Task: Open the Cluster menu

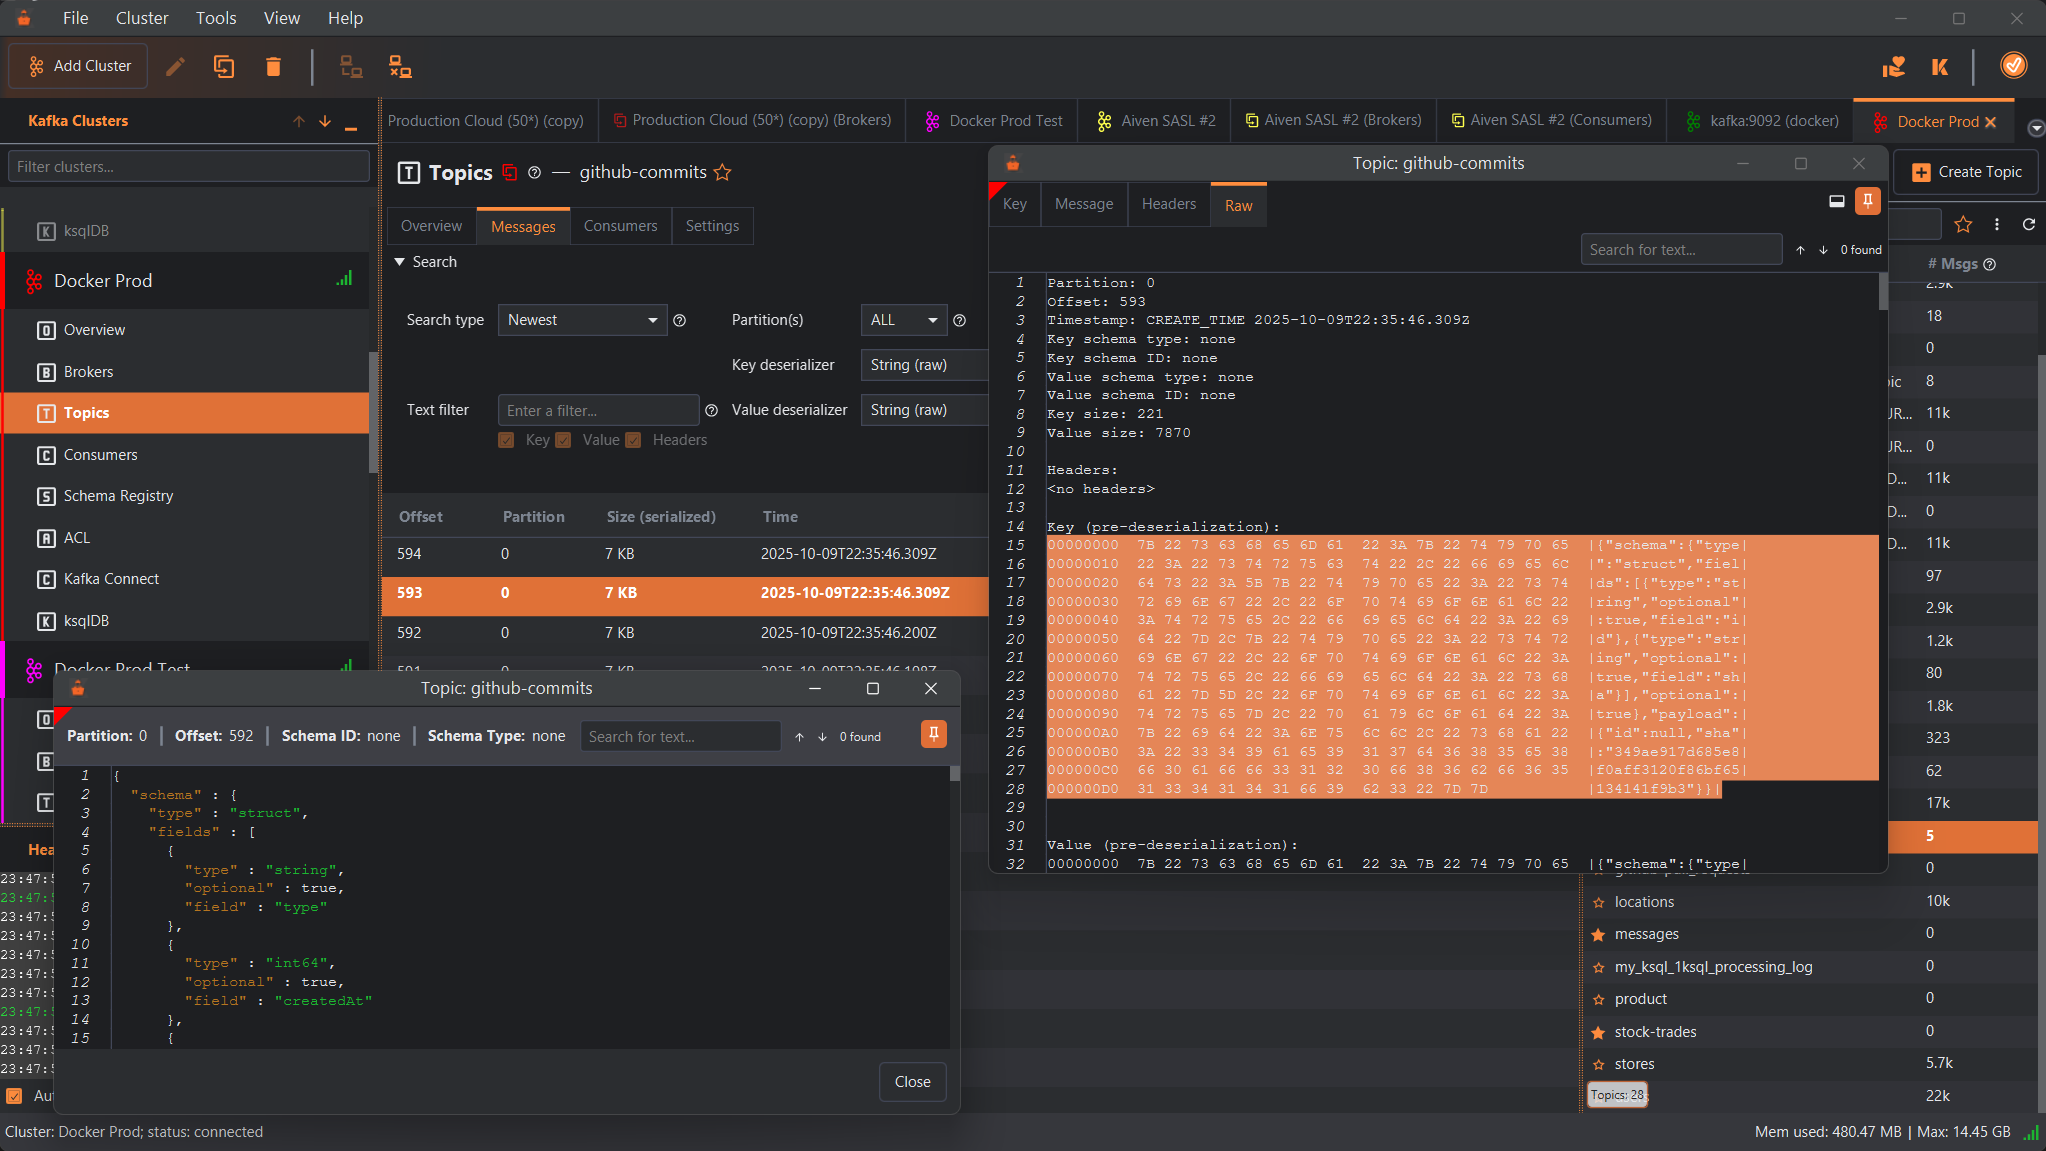Action: [141, 18]
